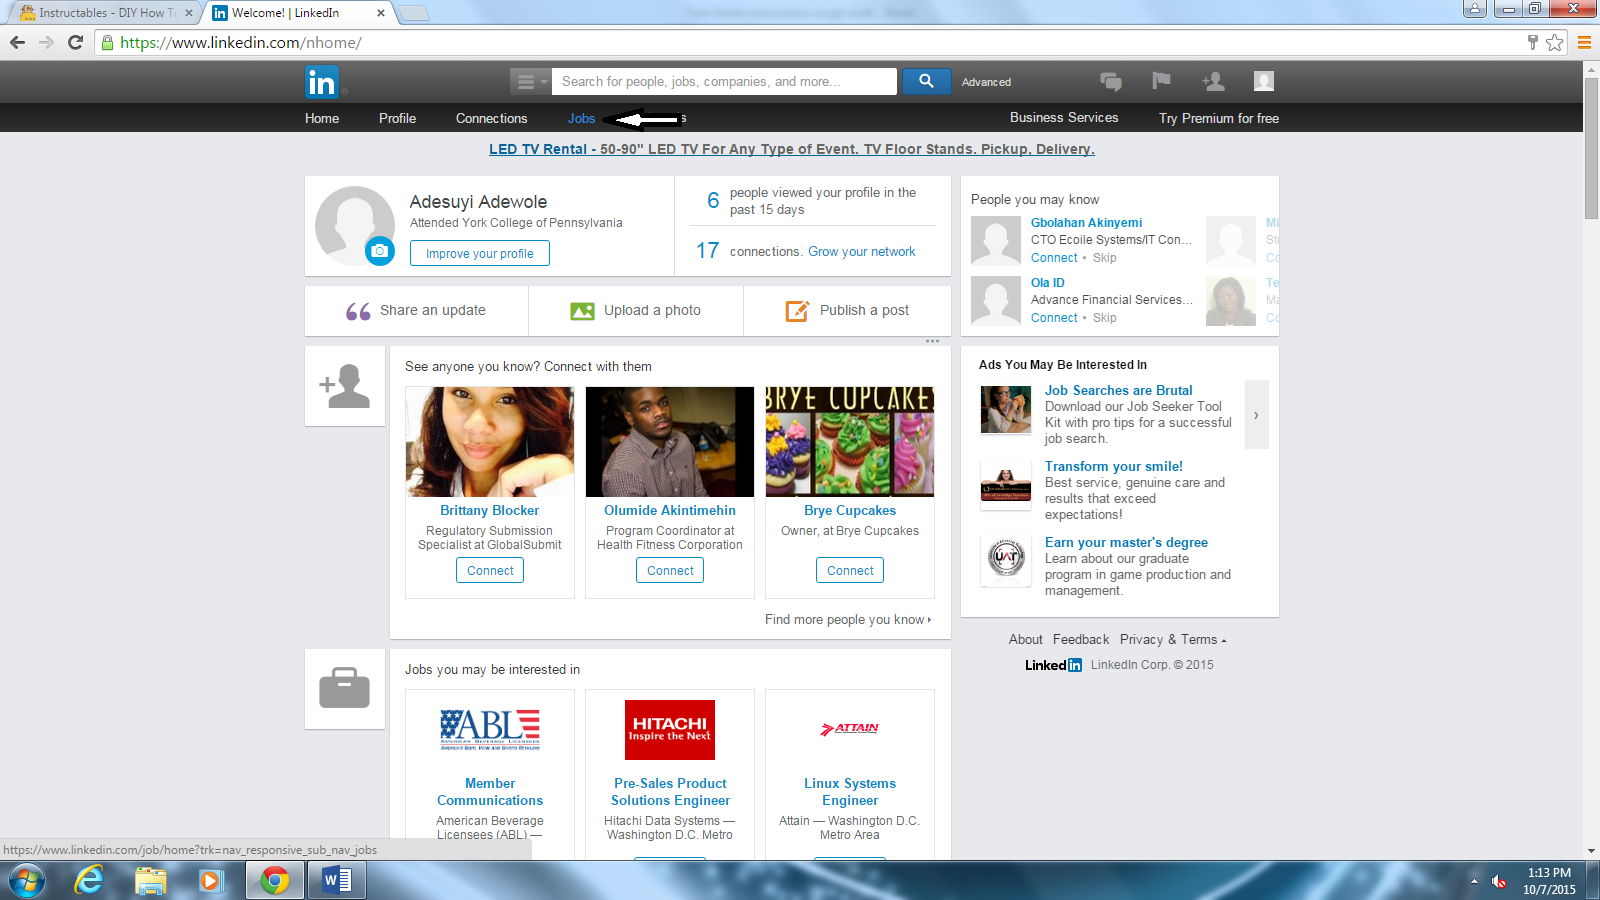
Task: Open the Business Services menu
Action: click(1064, 118)
